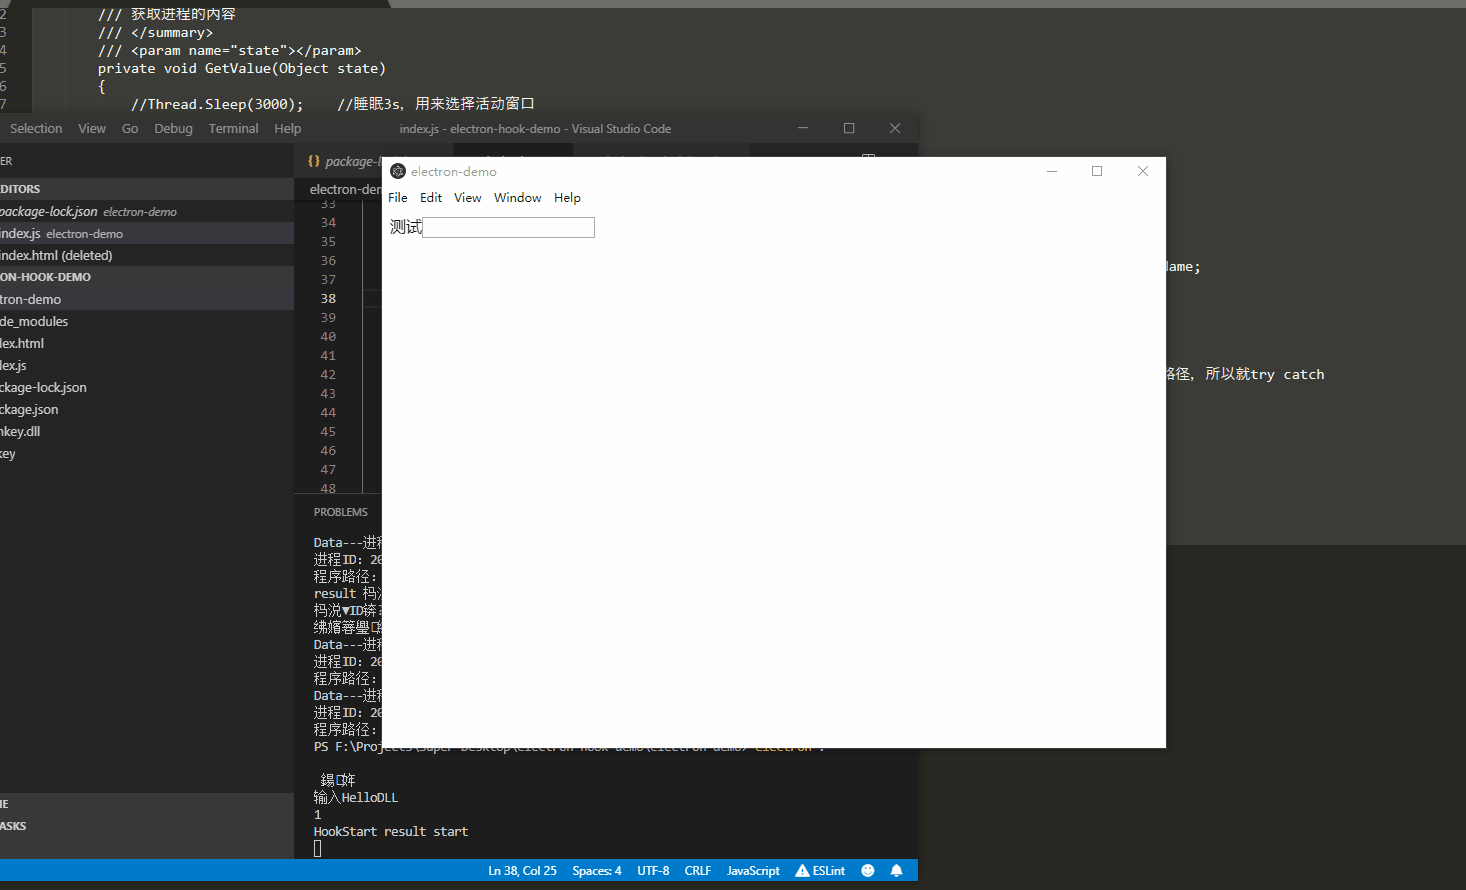Change line endings via CRLF indicator
The width and height of the screenshot is (1466, 890).
[697, 870]
